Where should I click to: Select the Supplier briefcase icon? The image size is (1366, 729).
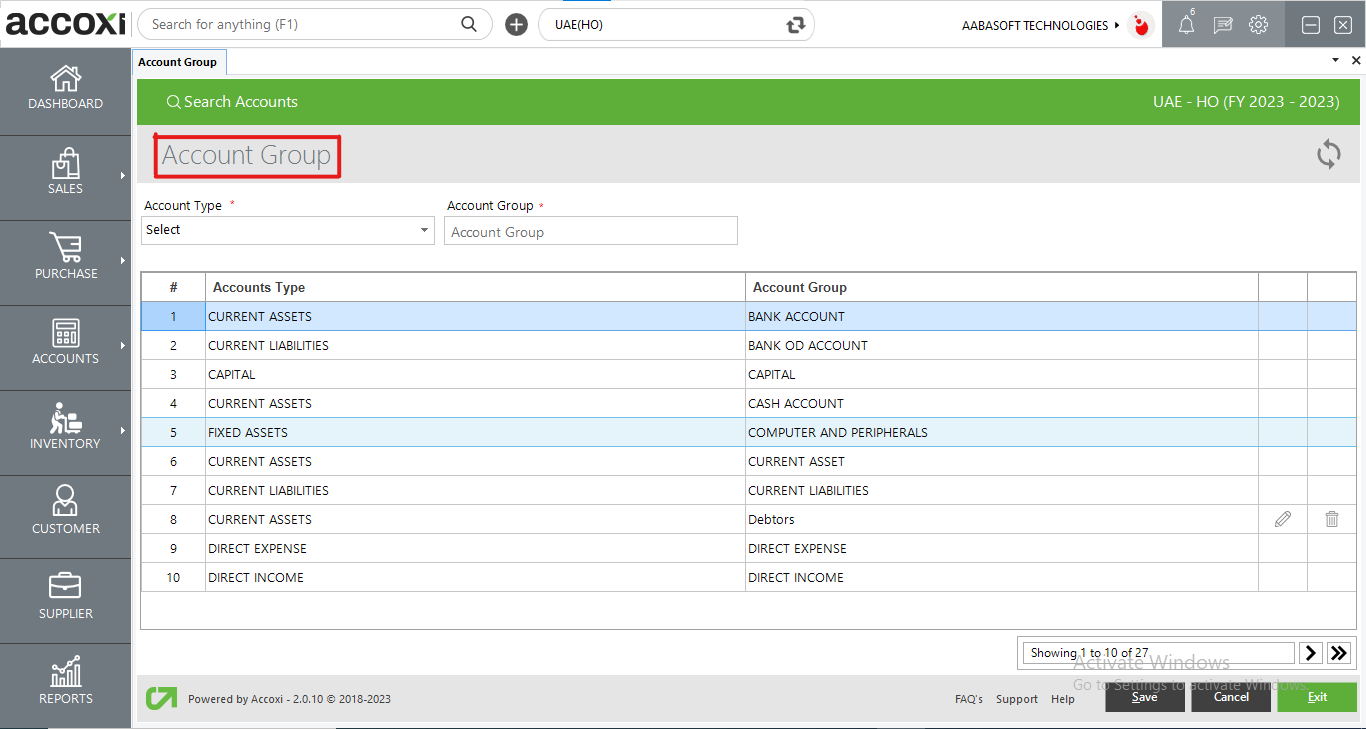point(65,595)
